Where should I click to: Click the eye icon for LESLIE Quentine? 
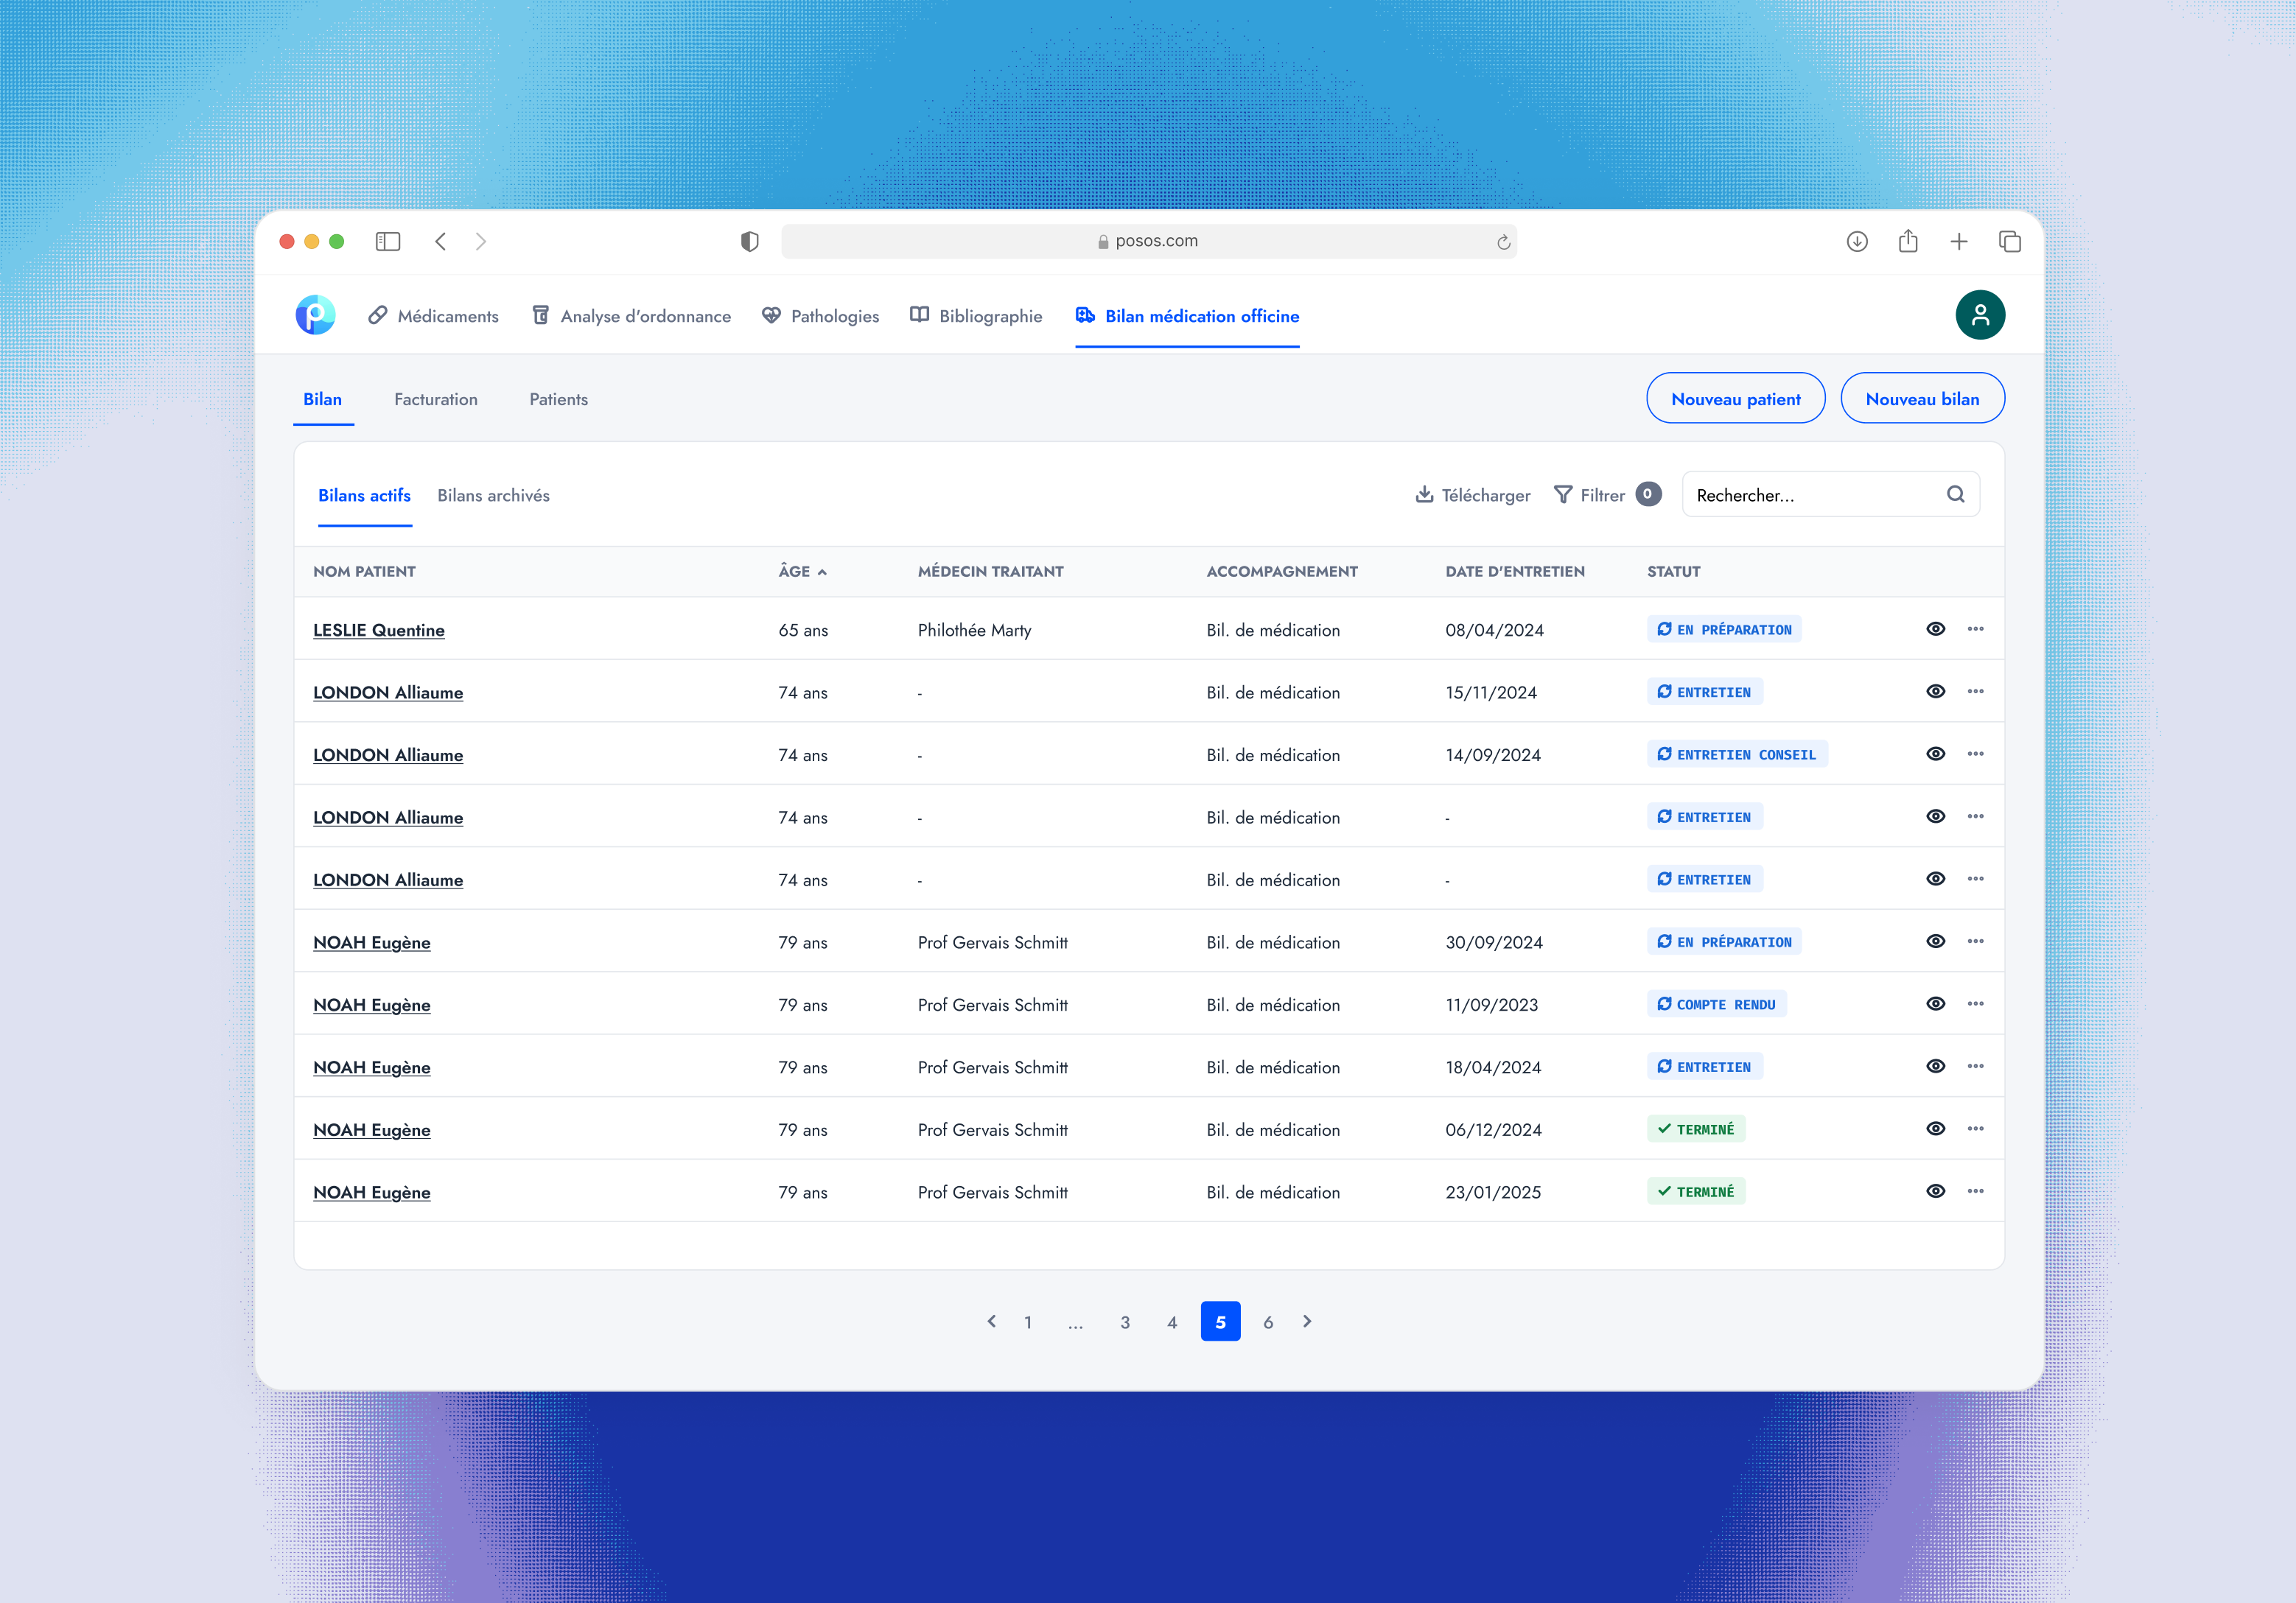coord(1935,629)
